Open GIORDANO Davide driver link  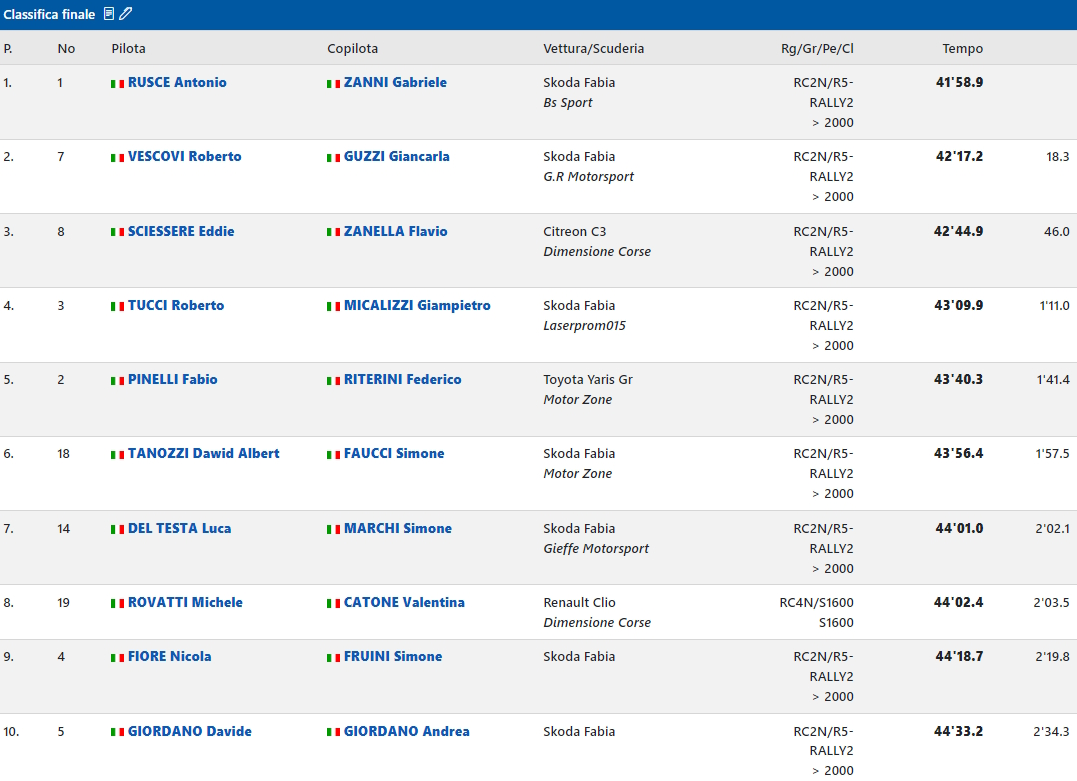click(189, 731)
